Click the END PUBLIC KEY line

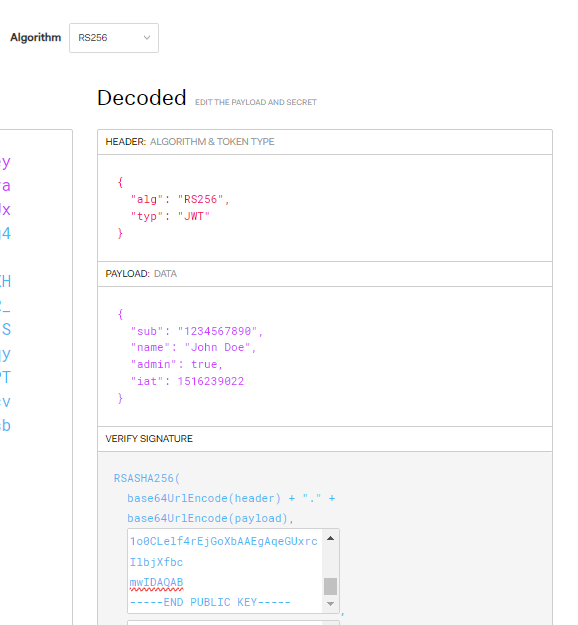[210, 602]
